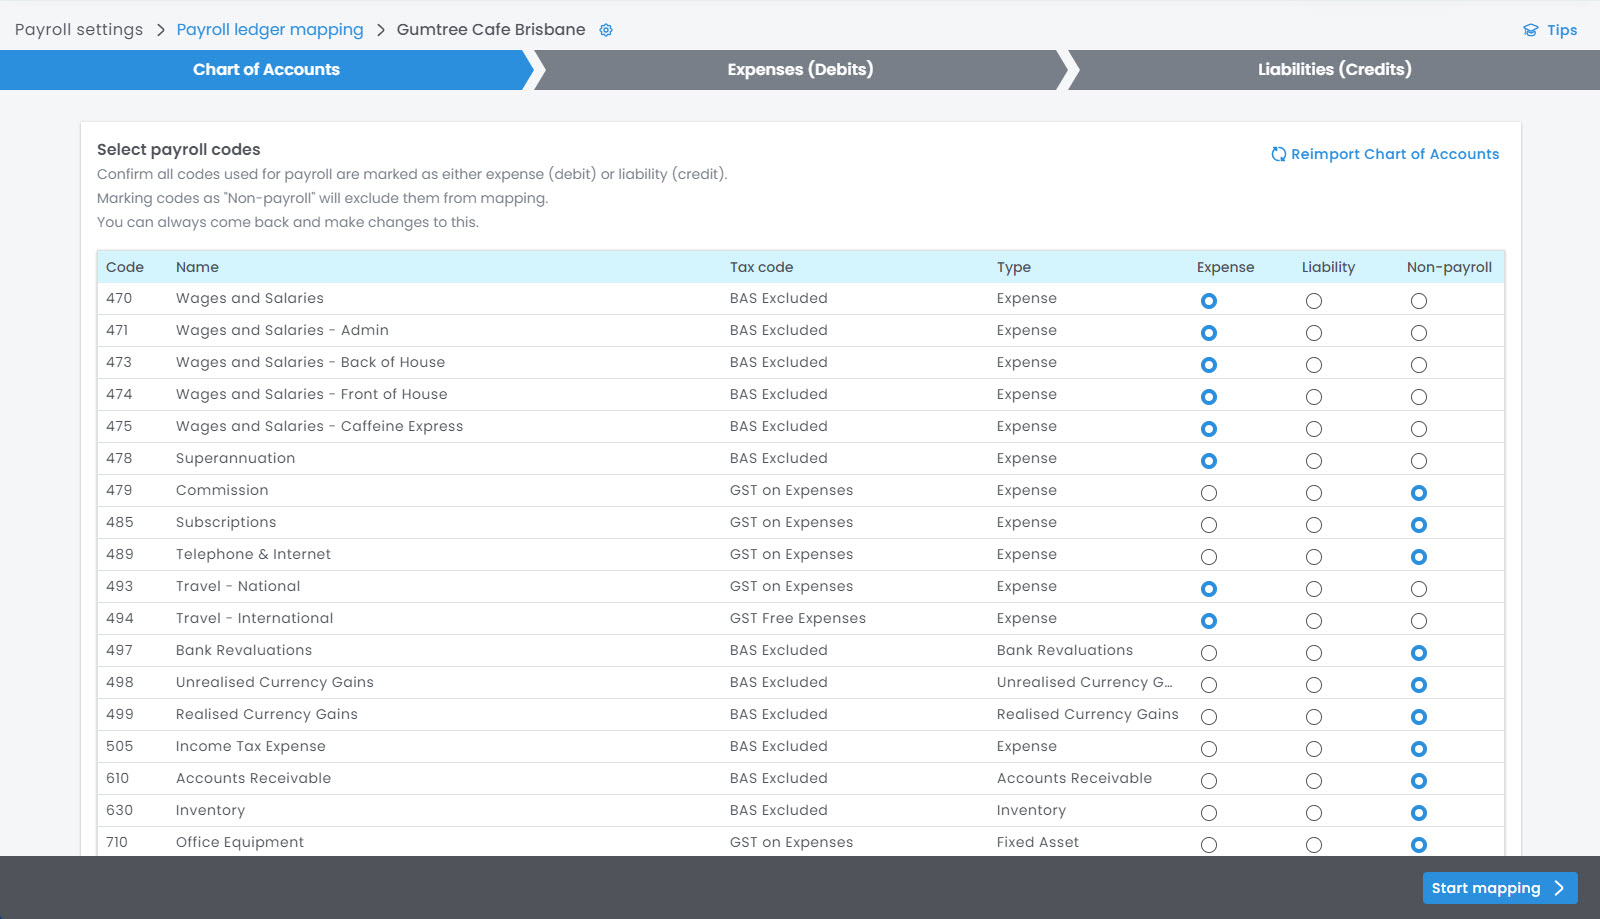Select the Chart of Accounts step
Viewport: 1600px width, 919px height.
point(266,70)
